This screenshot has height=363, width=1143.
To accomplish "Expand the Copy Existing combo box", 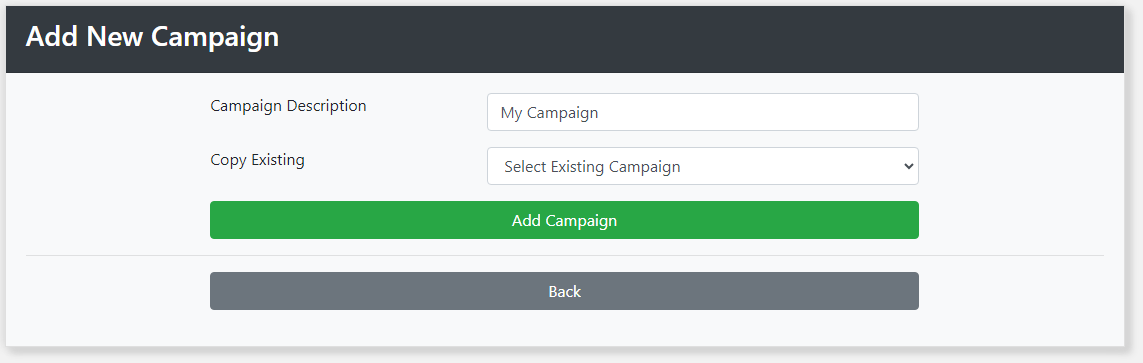I will coord(703,166).
